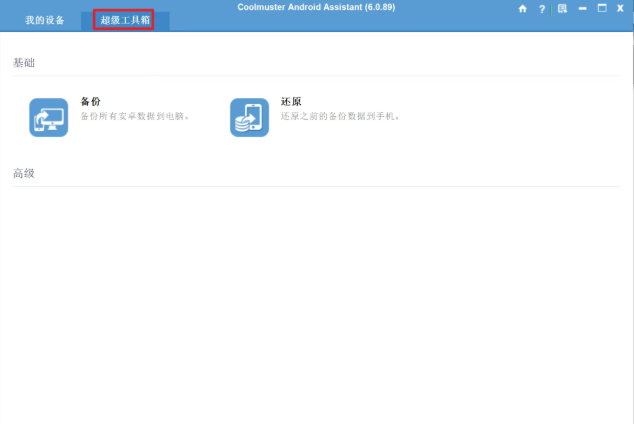634x424 pixels.
Task: Go to the home icon
Action: point(522,8)
